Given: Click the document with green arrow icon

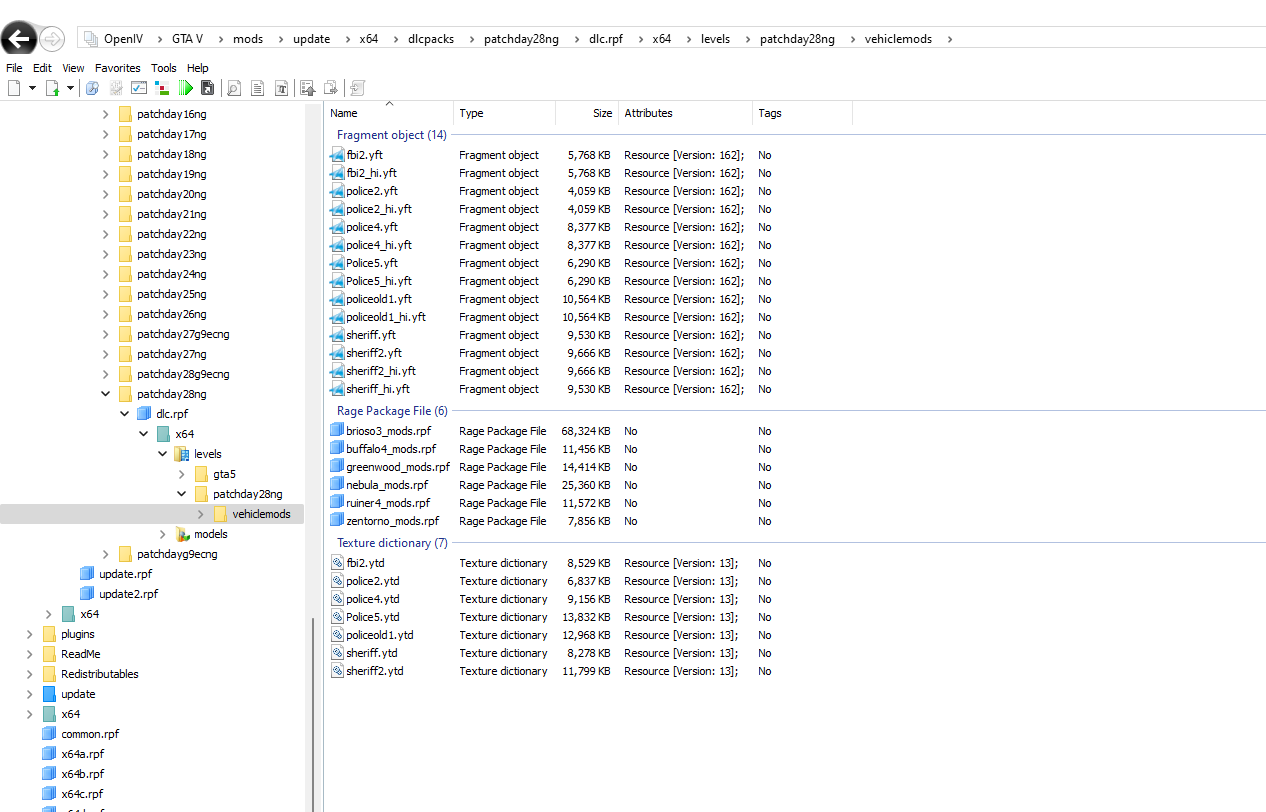Looking at the screenshot, I should 52,88.
